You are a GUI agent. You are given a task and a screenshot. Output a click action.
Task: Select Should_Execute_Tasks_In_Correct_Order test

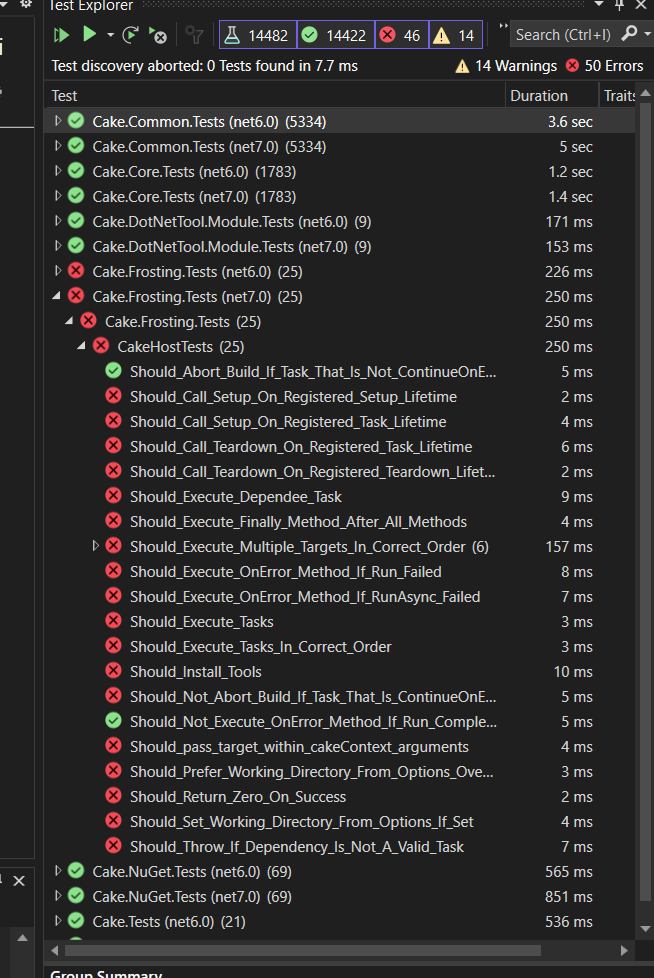point(261,647)
